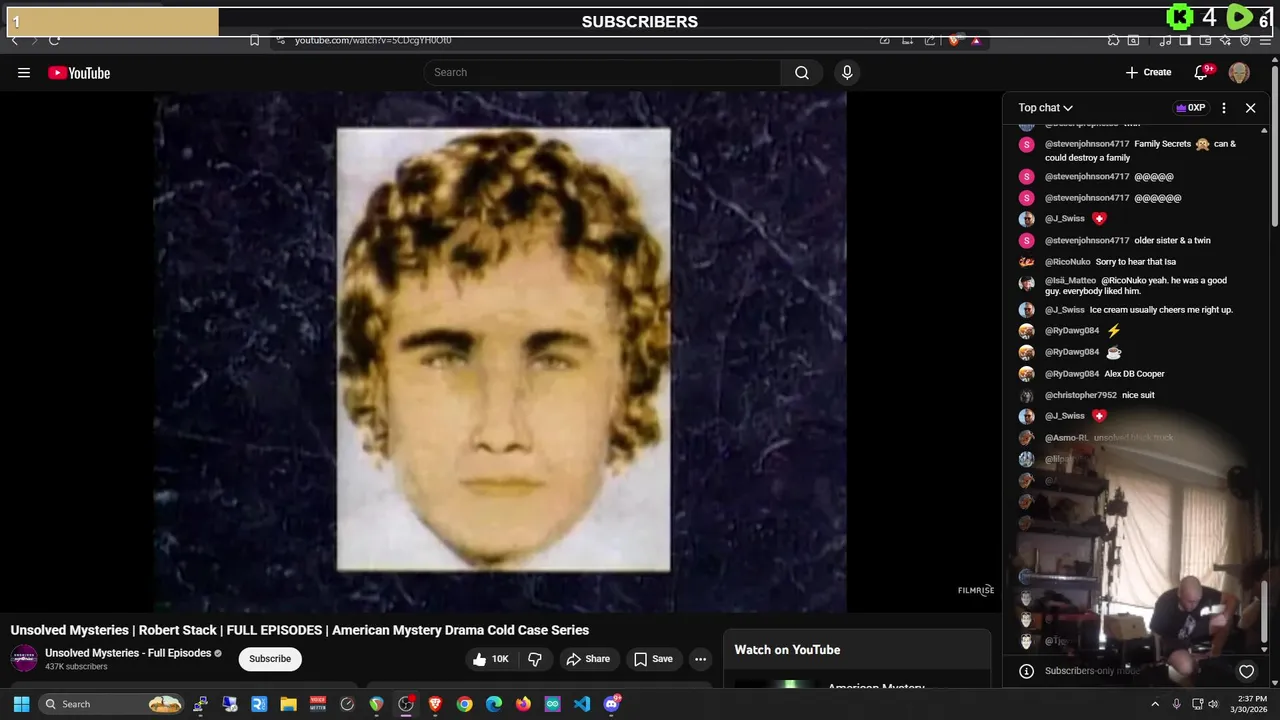Click chat message "nice suit"
Viewport: 1280px width, 720px height.
point(1138,395)
